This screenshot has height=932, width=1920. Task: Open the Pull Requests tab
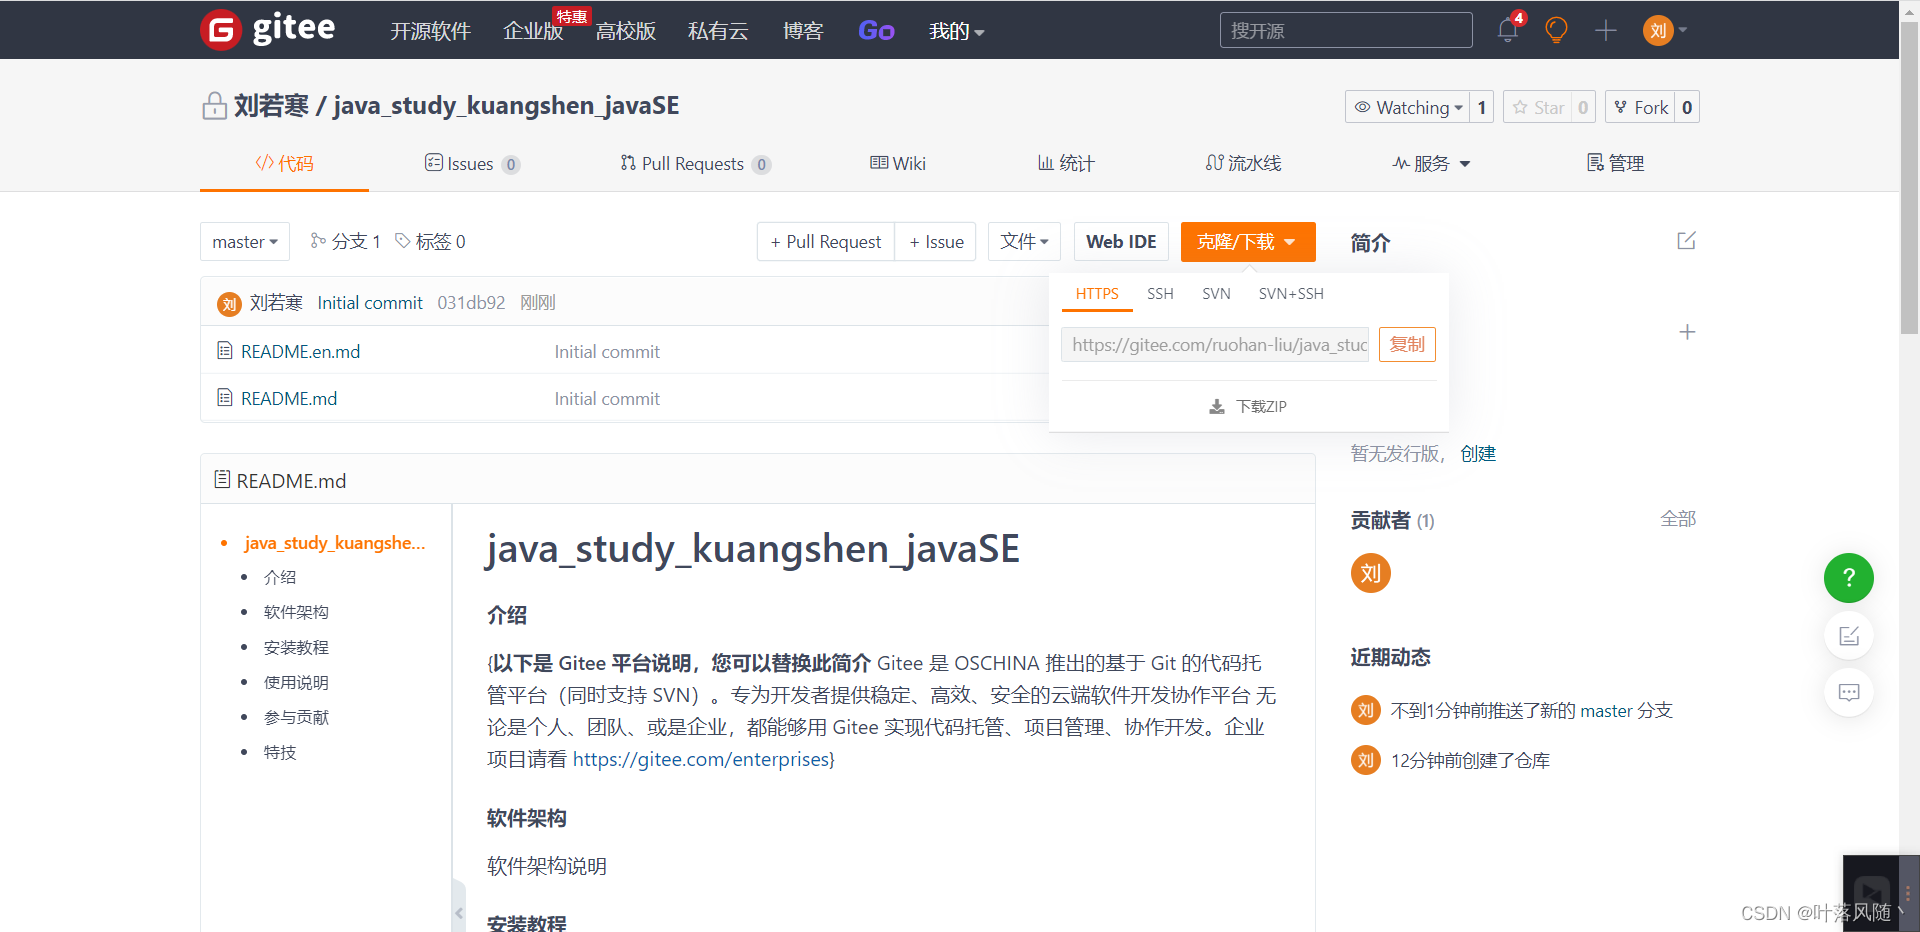pos(695,163)
